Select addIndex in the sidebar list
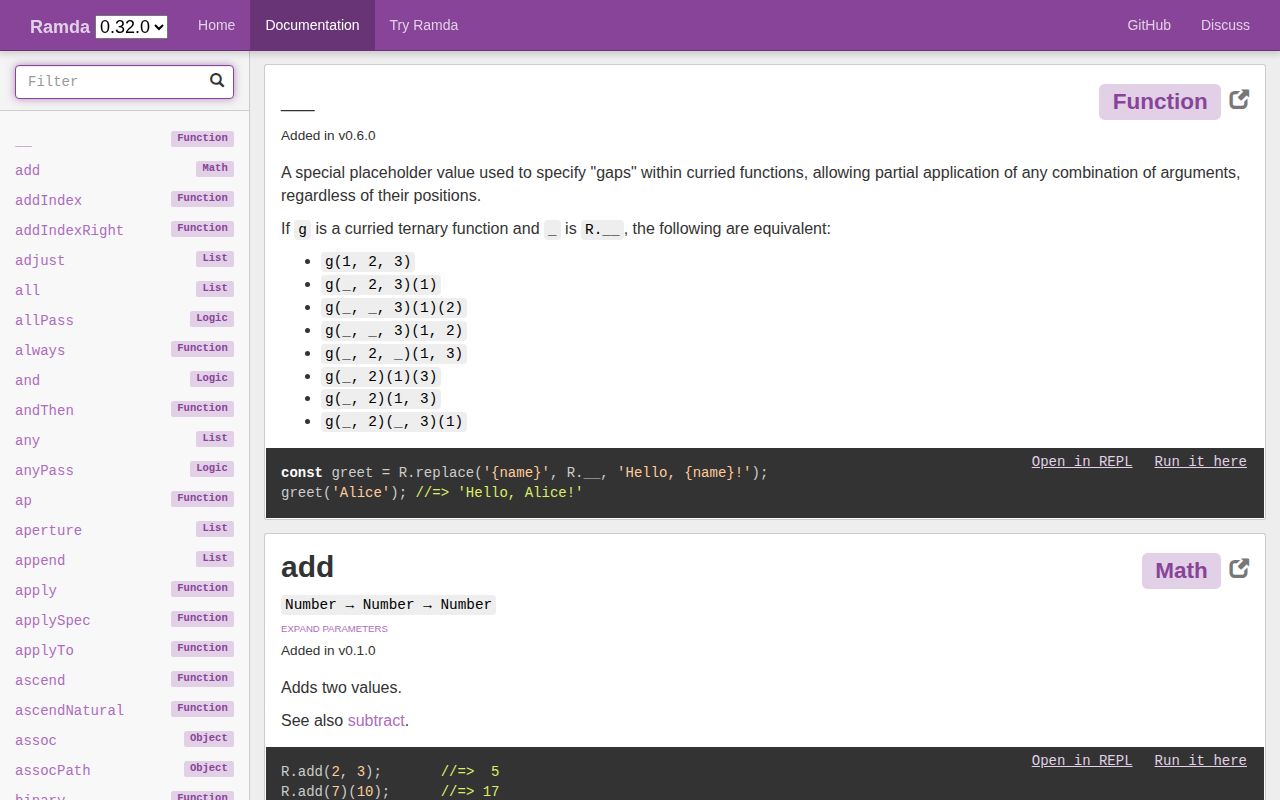Viewport: 1280px width, 800px height. (x=124, y=200)
